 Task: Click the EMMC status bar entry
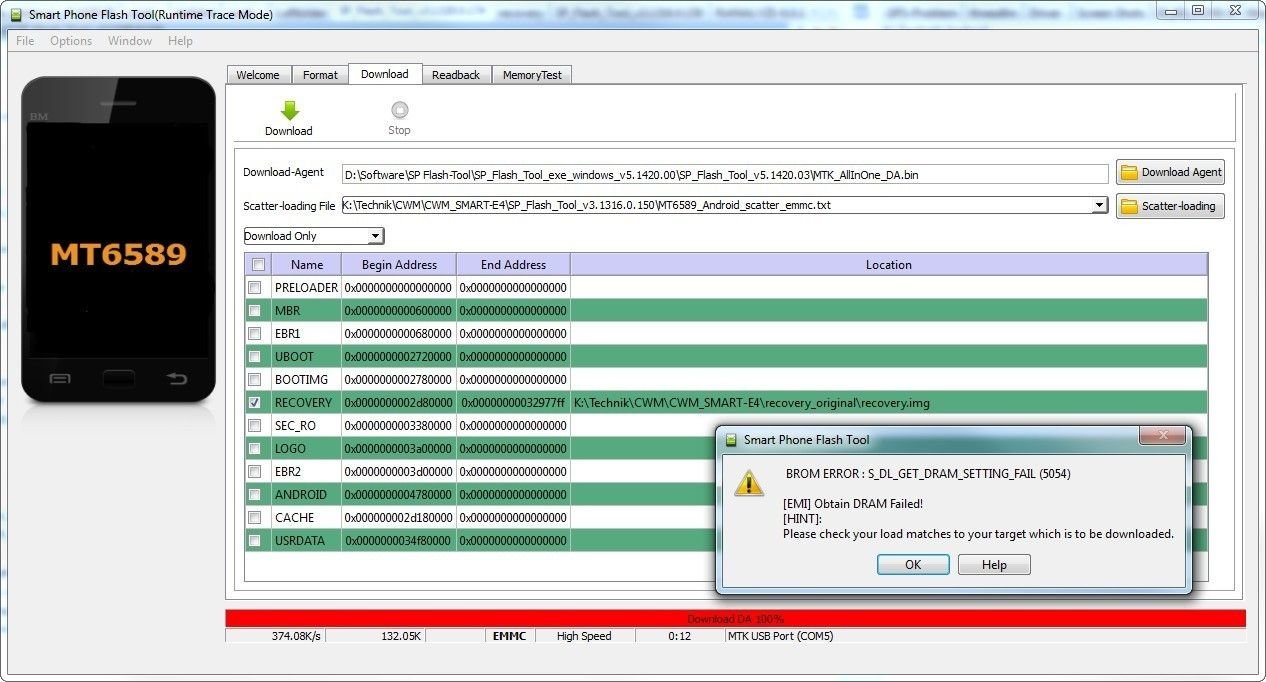click(x=509, y=636)
